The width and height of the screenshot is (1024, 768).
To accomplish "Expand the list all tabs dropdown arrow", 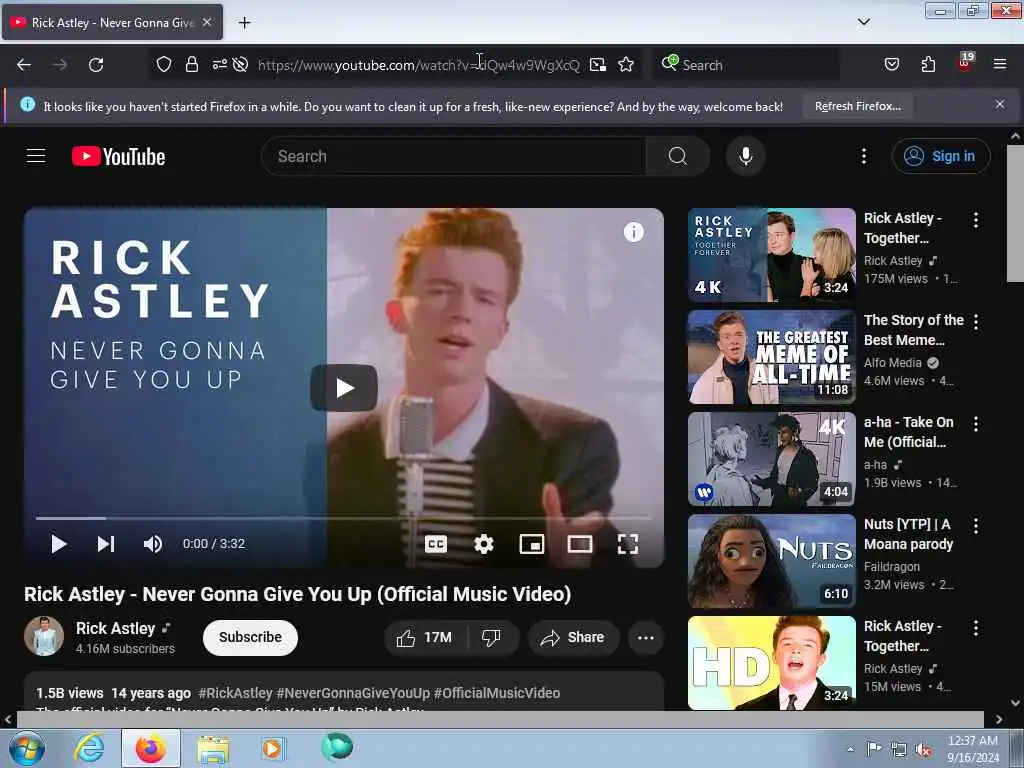I will tap(863, 22).
